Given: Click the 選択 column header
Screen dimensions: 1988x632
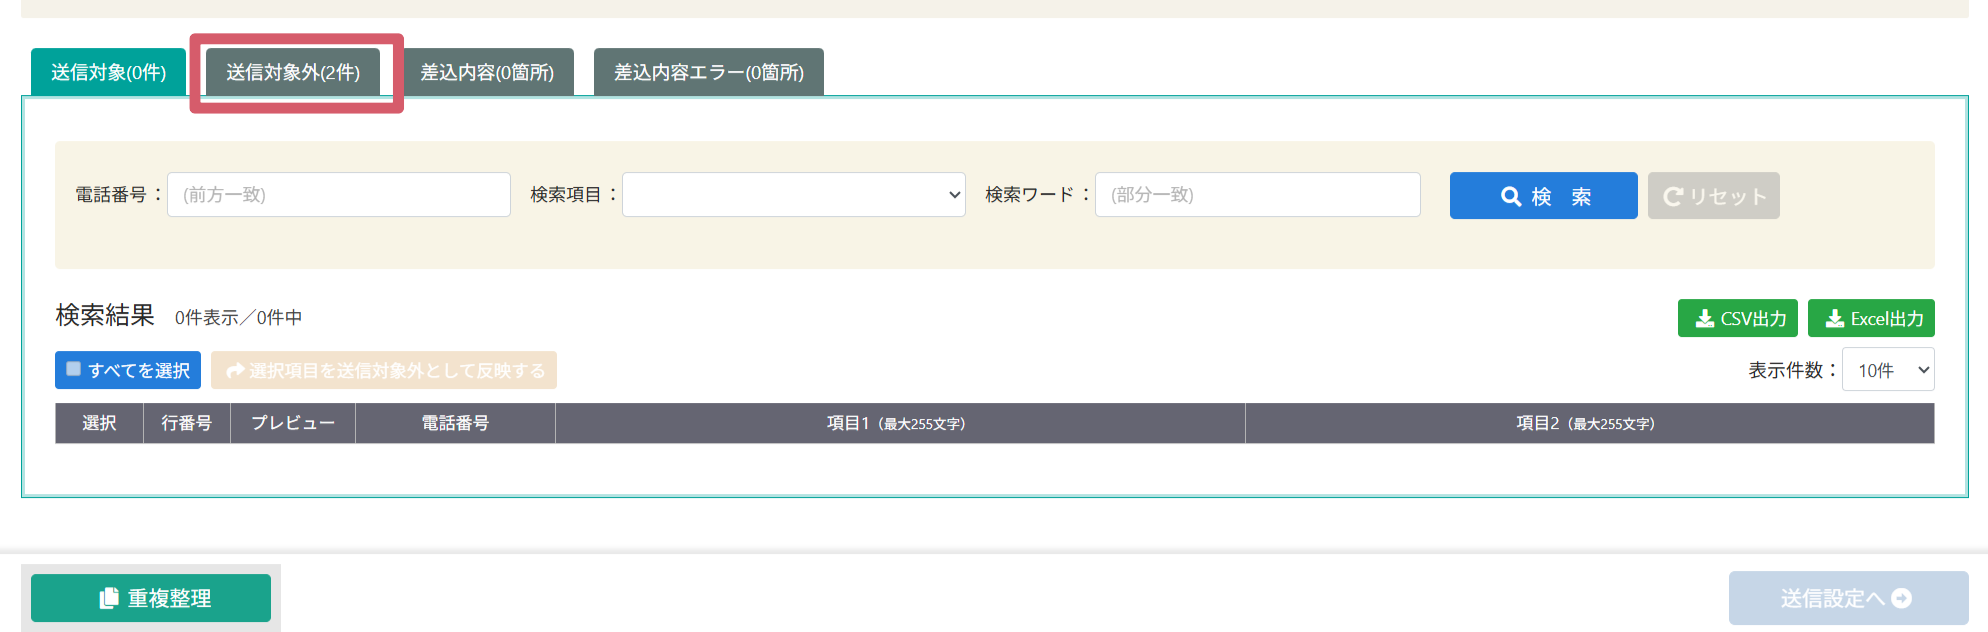Looking at the screenshot, I should (x=99, y=423).
